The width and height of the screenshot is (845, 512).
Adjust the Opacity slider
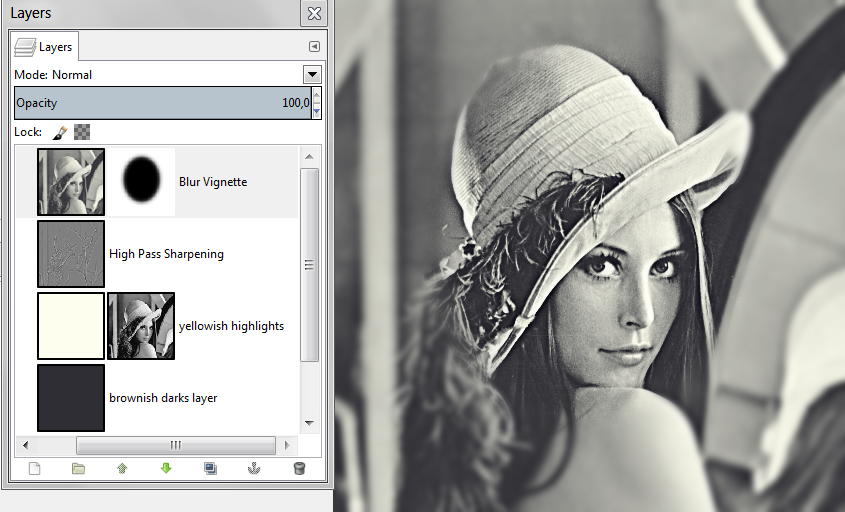point(162,103)
